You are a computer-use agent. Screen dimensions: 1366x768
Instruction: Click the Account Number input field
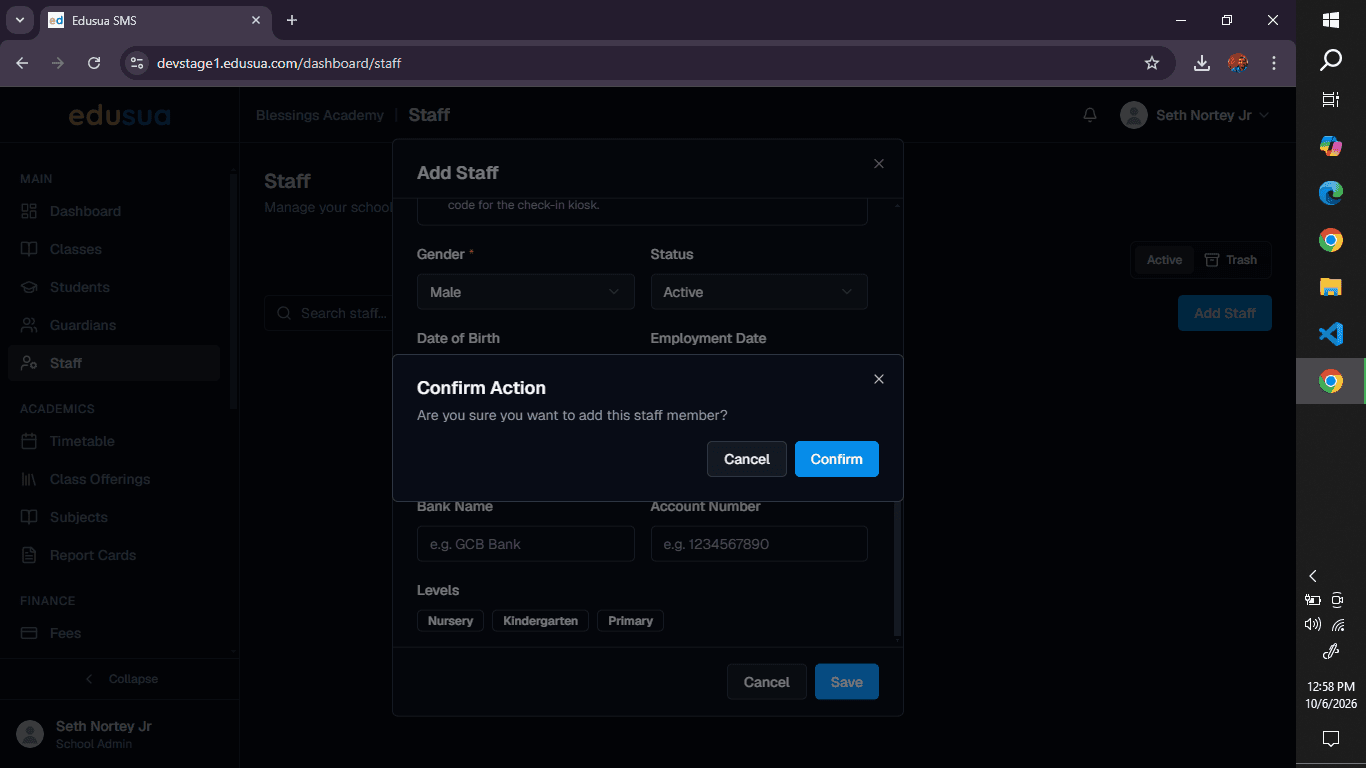759,544
